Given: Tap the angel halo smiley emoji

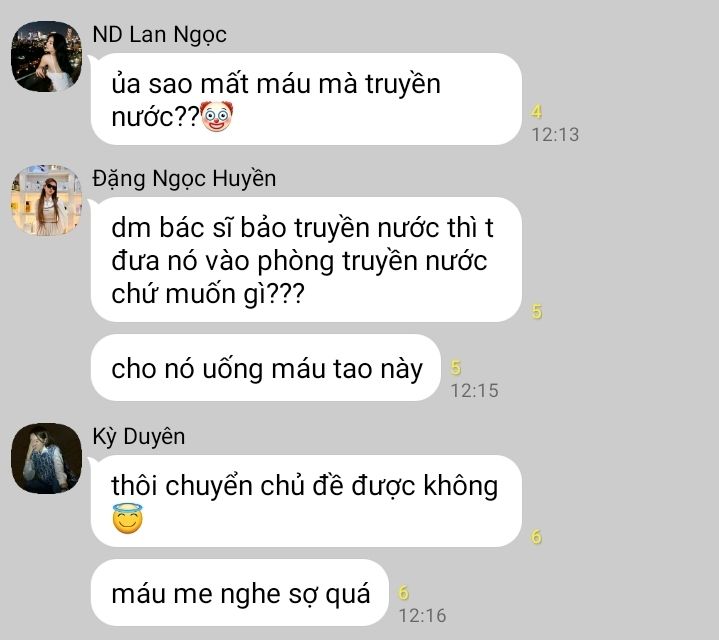Looking at the screenshot, I should pos(127,519).
